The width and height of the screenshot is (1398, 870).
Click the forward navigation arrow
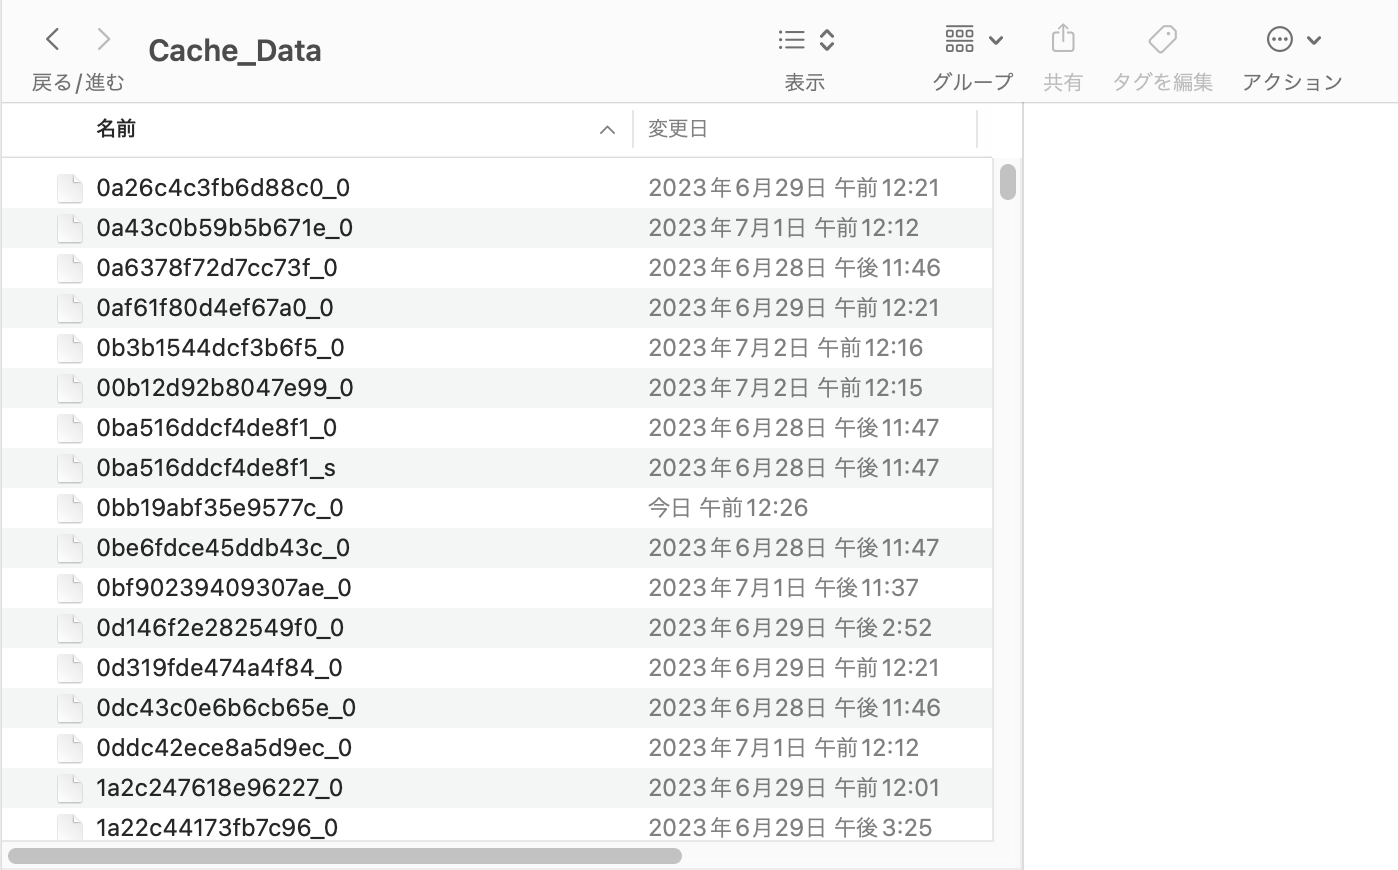(103, 40)
